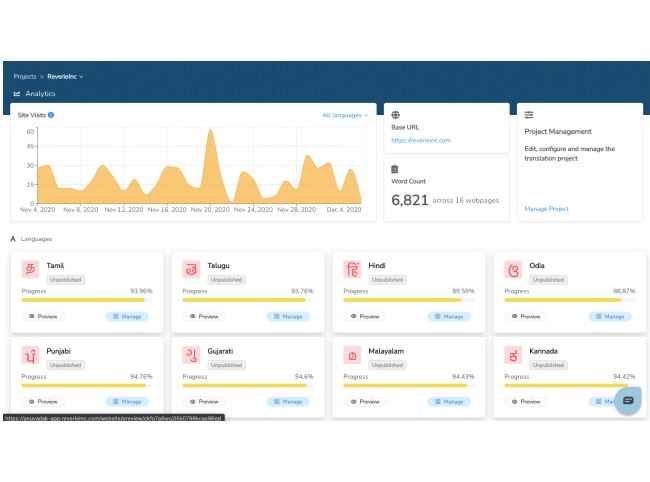Manage the Punjabi language
Screen dimensions: 650x482
127,402
